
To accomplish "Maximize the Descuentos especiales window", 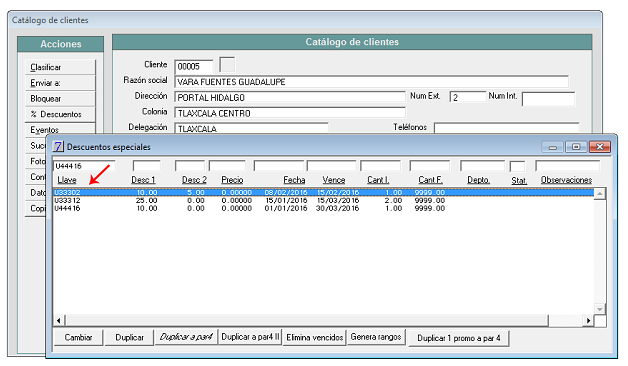I will tap(576, 147).
